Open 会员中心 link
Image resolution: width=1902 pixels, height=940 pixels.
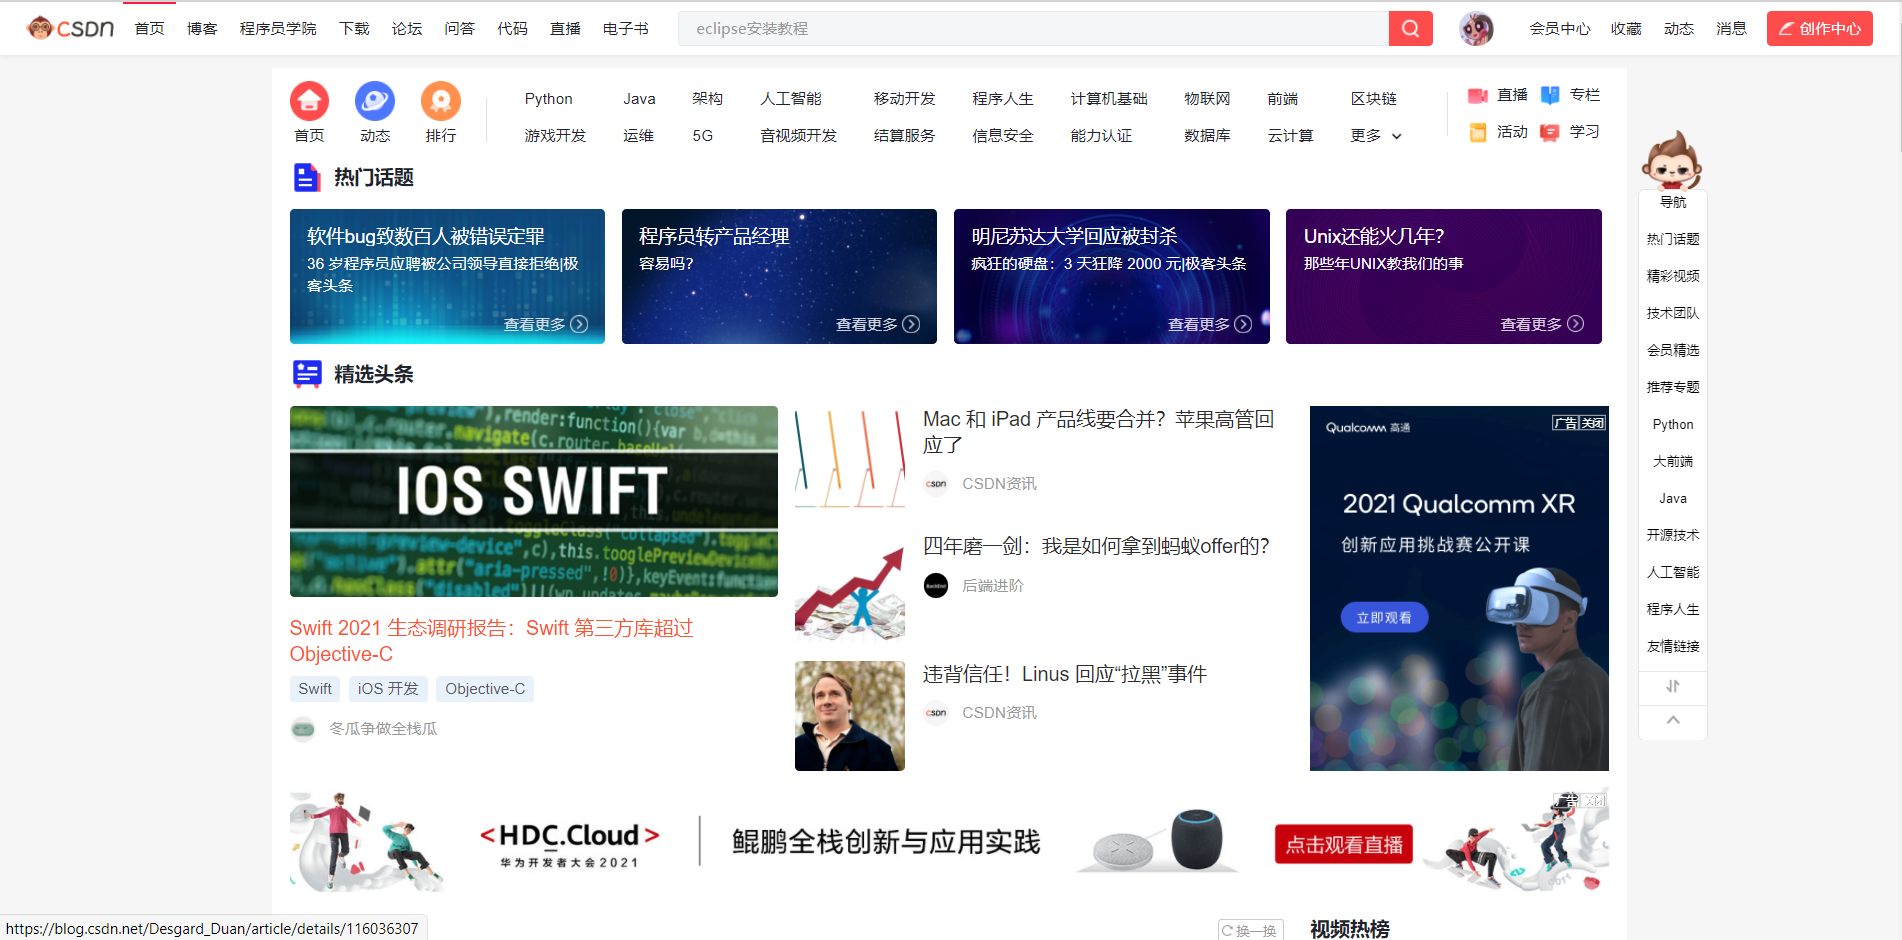click(x=1560, y=29)
